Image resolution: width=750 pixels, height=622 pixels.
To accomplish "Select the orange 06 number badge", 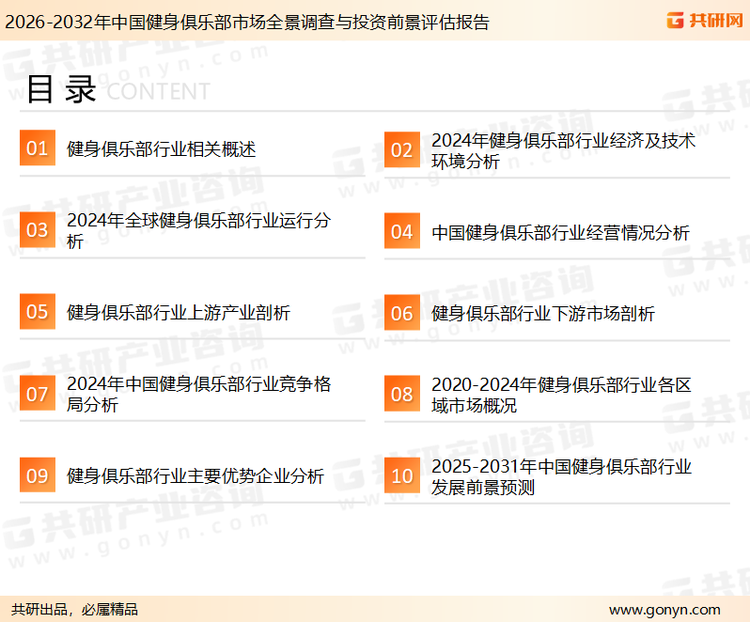I will point(401,313).
